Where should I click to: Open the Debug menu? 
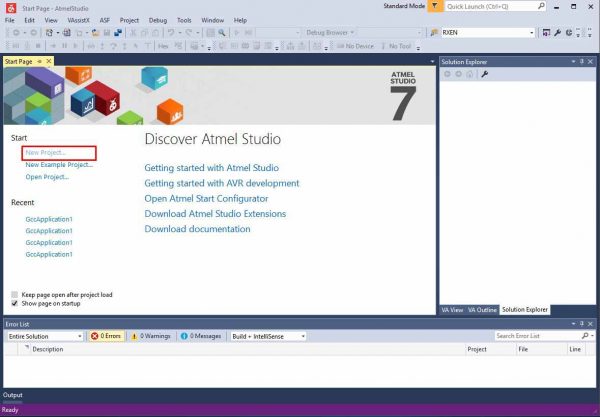point(158,20)
